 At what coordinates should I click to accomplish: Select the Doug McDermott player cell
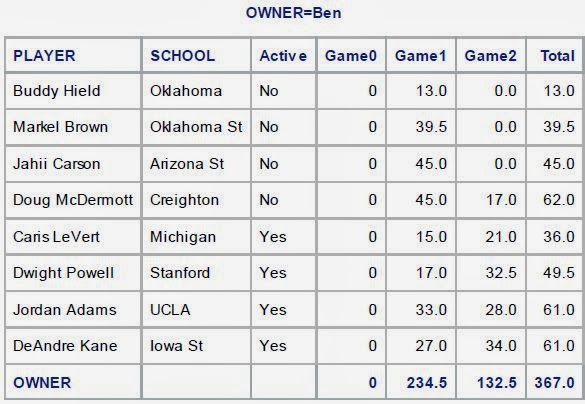73,200
